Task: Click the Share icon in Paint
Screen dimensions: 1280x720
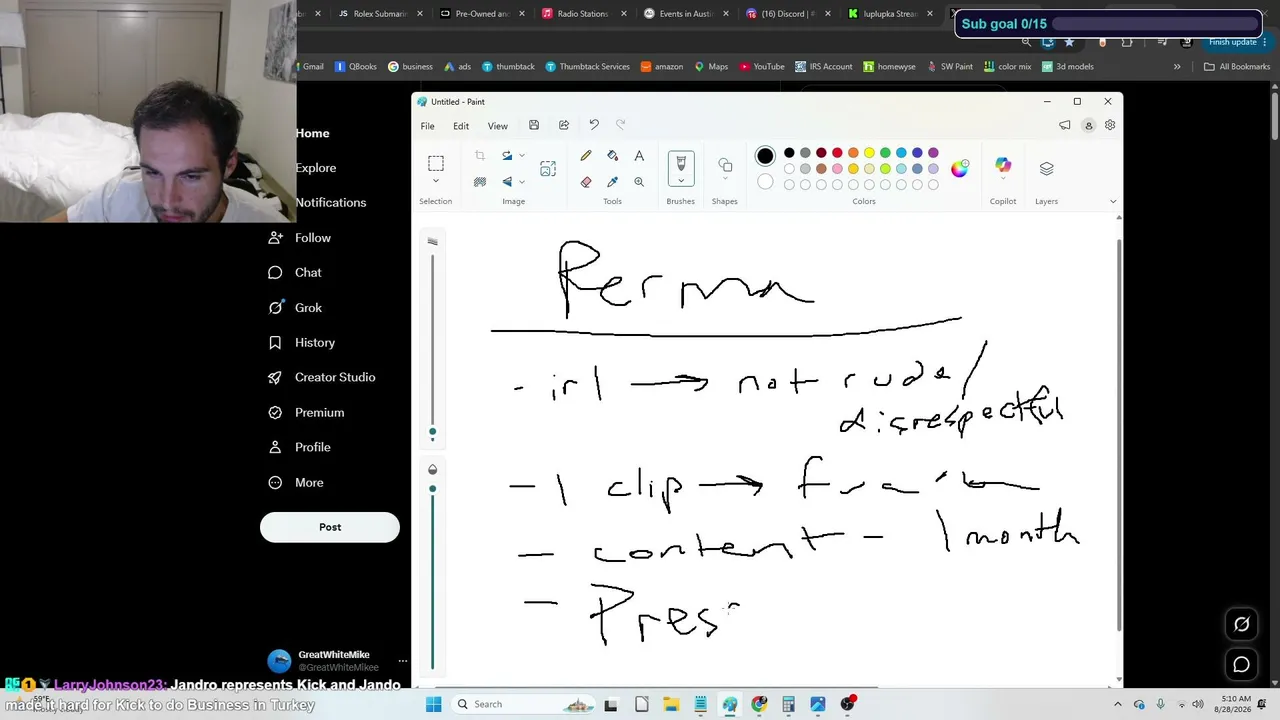Action: point(564,125)
